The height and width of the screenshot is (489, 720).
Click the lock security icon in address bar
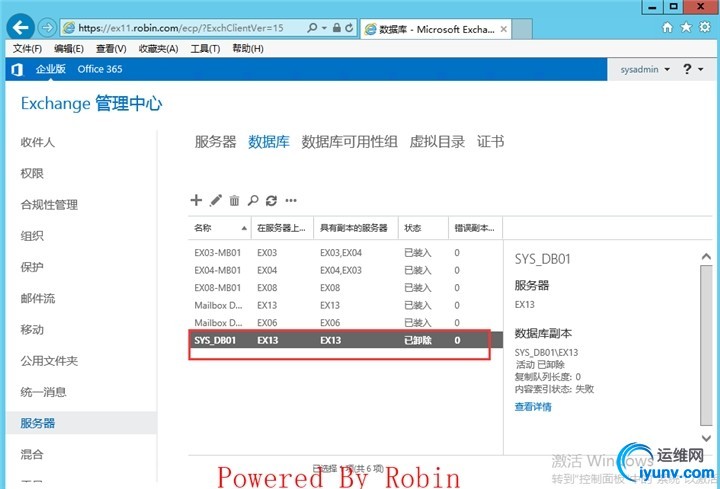tap(337, 28)
